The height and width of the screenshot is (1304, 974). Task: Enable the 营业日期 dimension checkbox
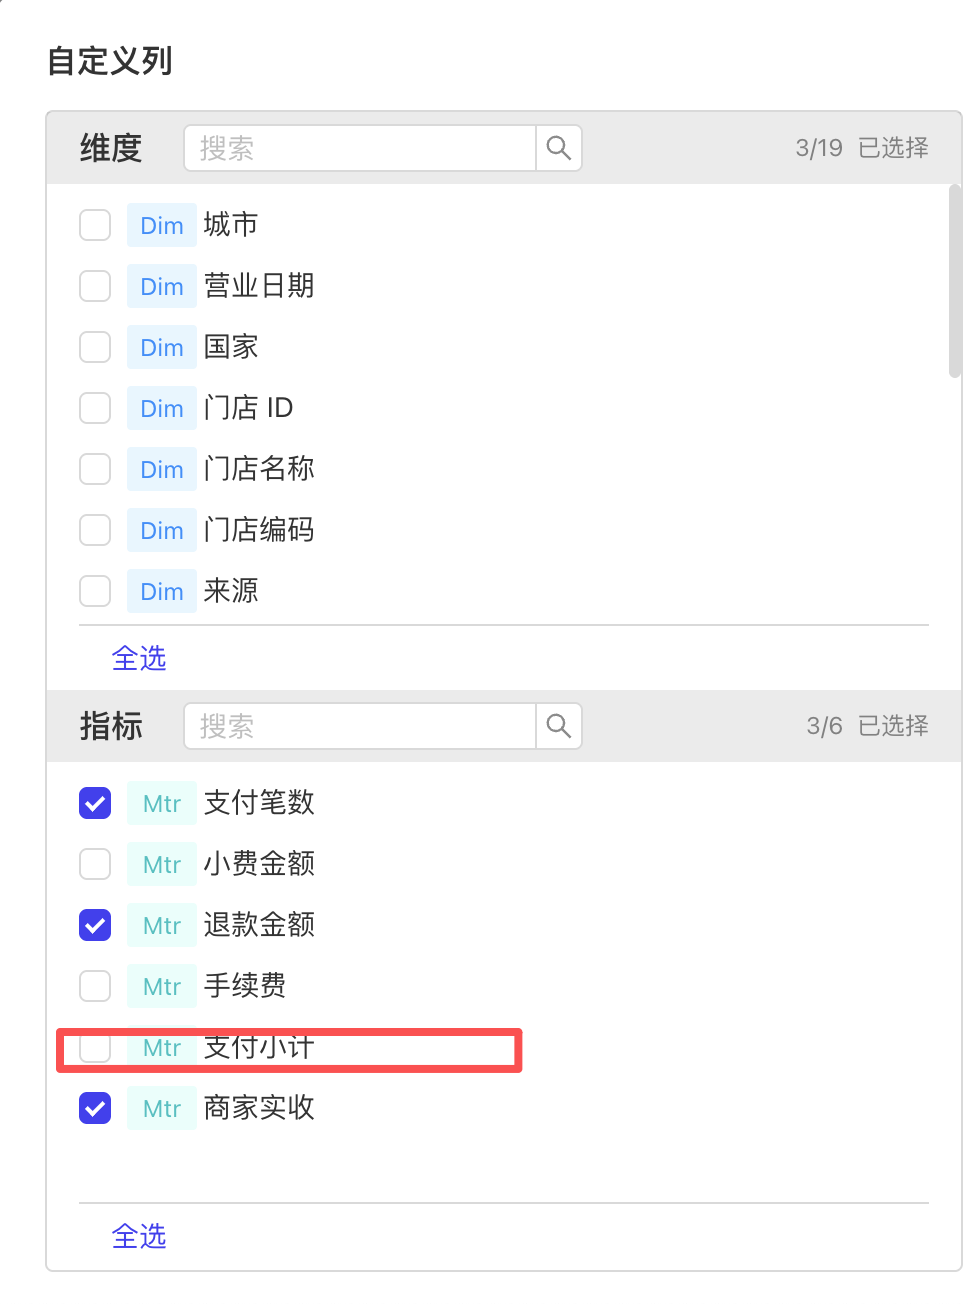coord(95,286)
